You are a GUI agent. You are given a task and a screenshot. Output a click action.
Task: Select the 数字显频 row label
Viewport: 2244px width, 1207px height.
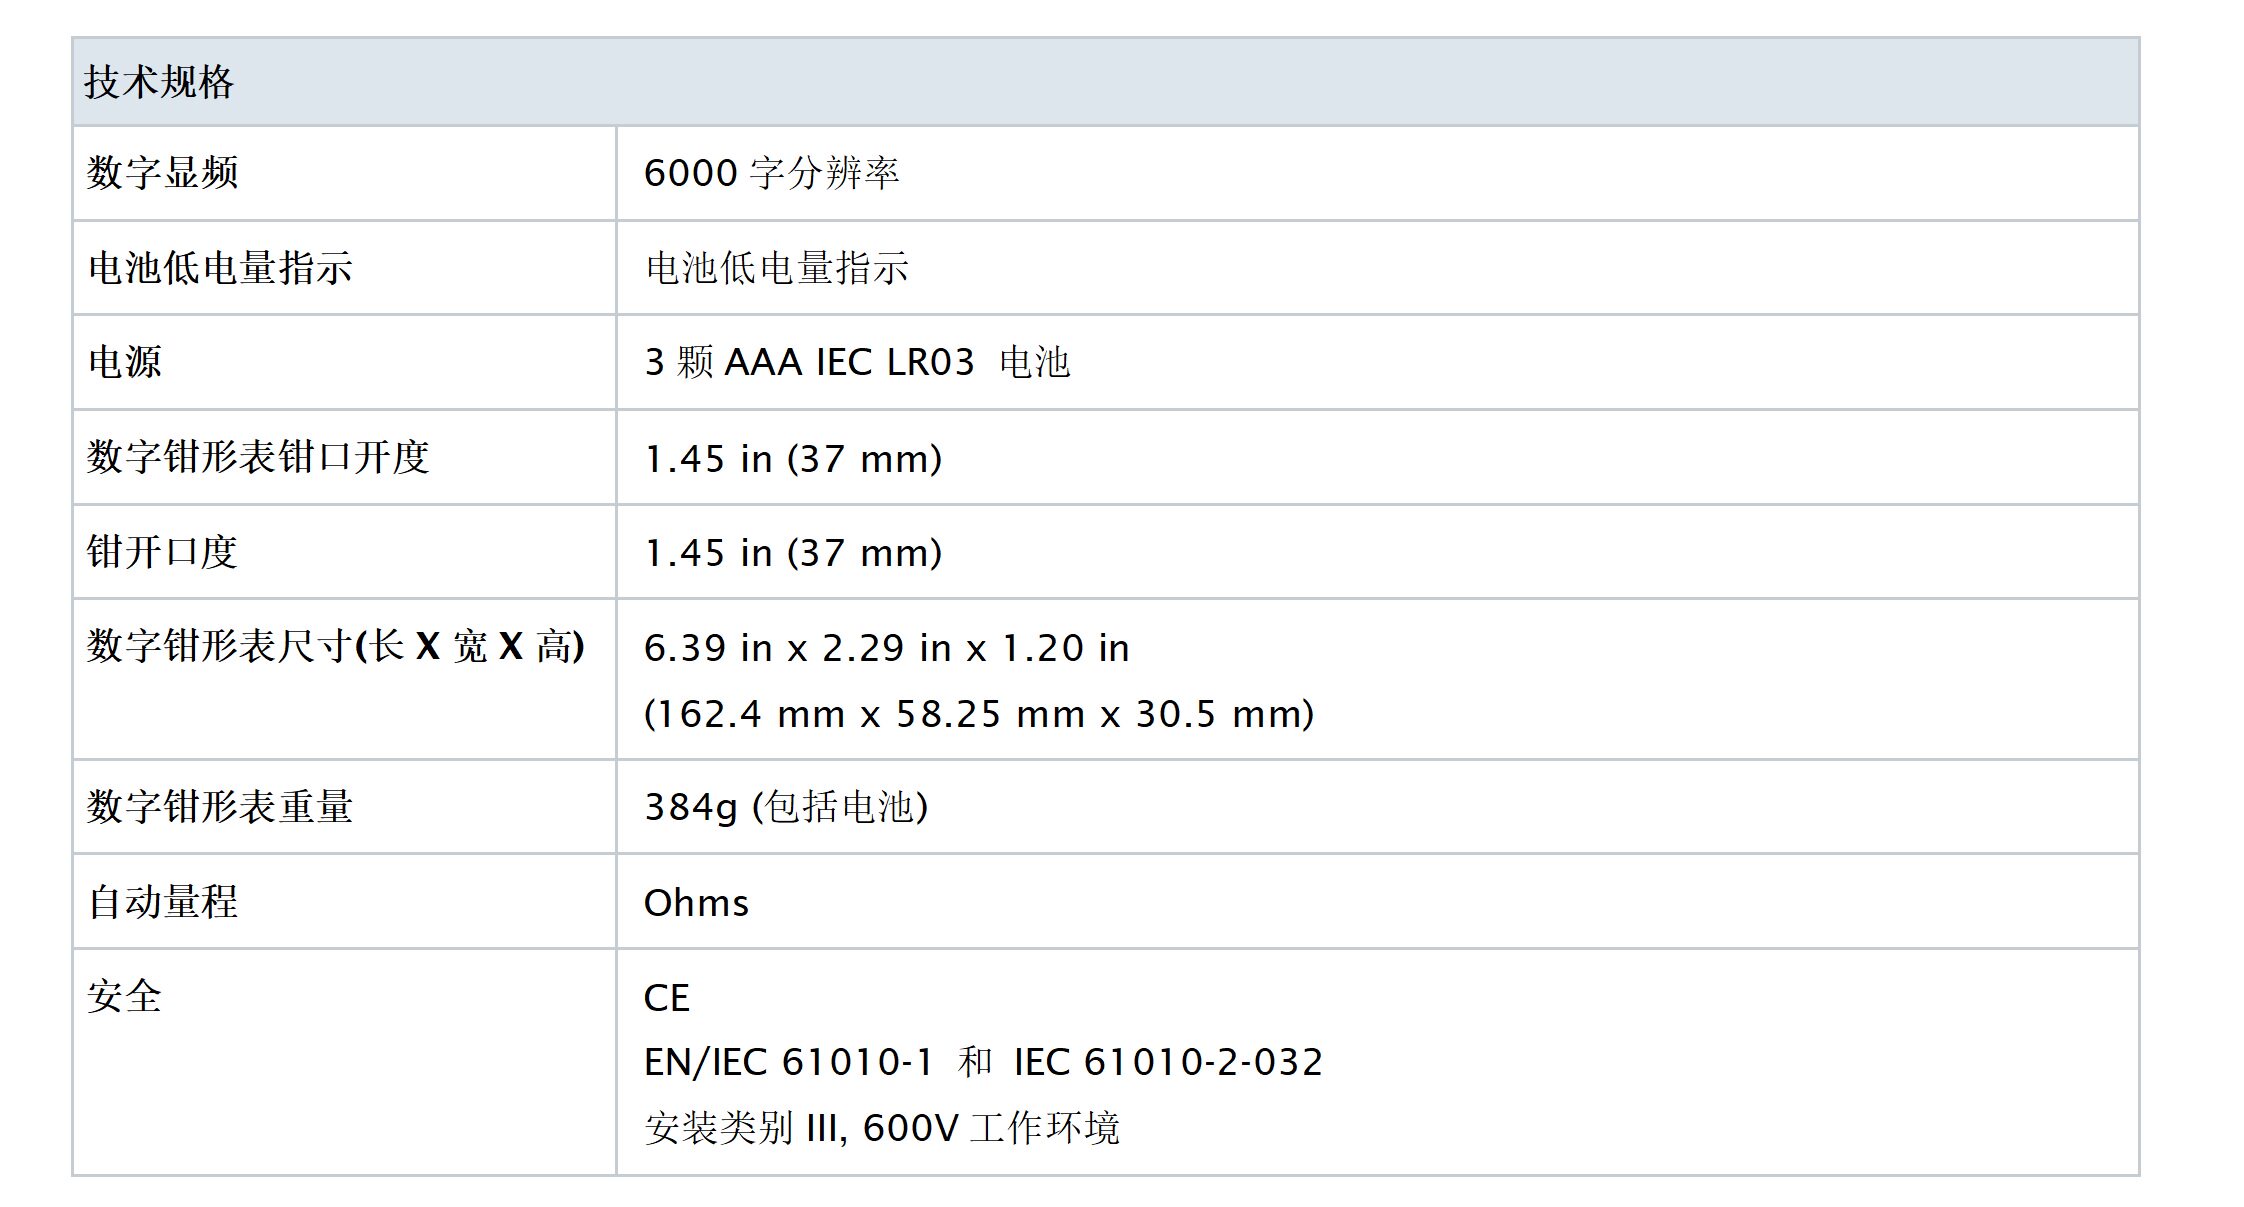click(163, 173)
